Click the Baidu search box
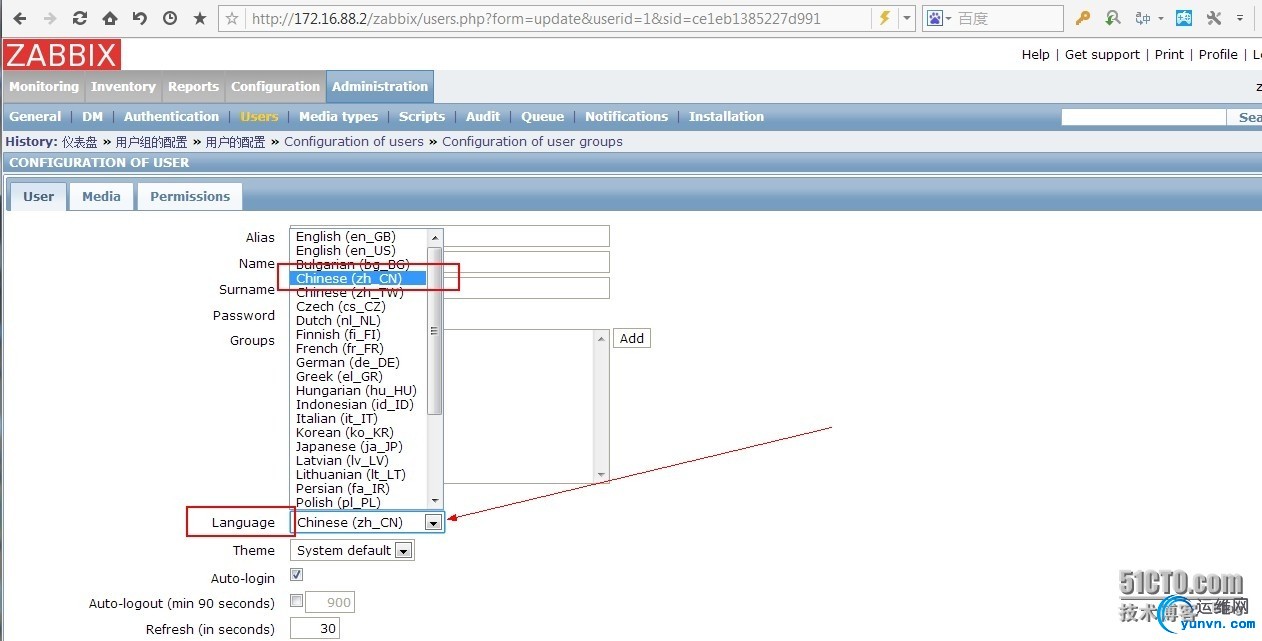This screenshot has height=641, width=1262. (x=1008, y=18)
